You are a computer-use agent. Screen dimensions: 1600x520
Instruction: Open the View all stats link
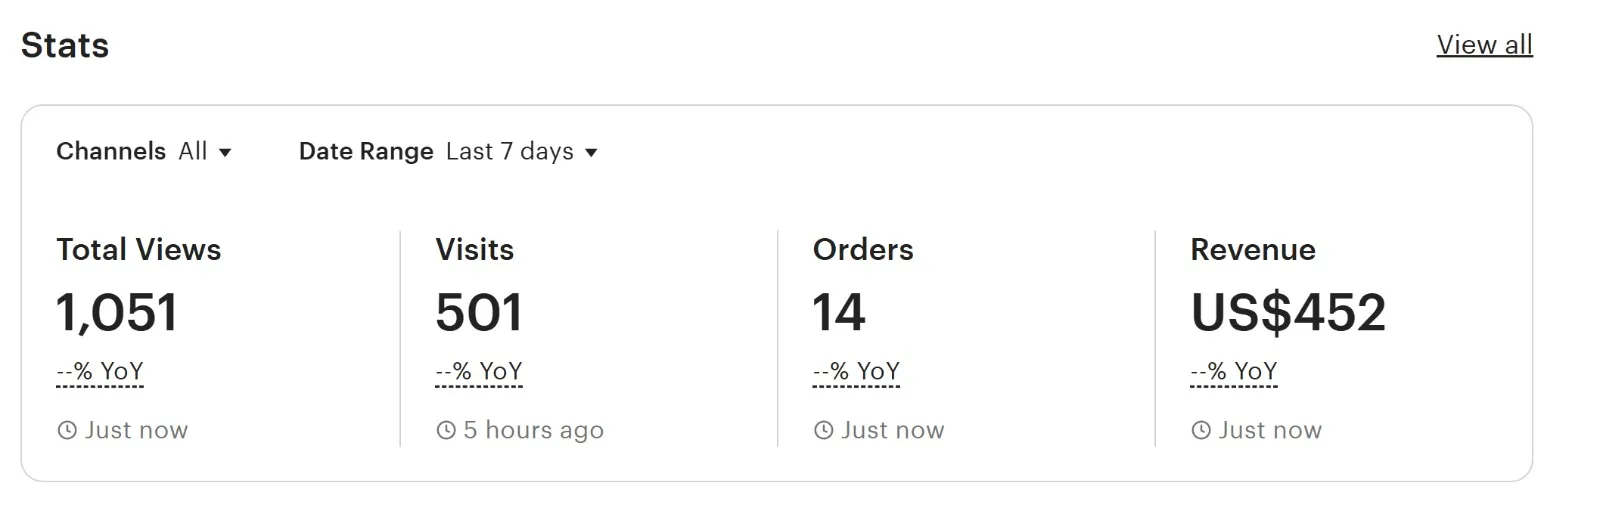pyautogui.click(x=1484, y=45)
